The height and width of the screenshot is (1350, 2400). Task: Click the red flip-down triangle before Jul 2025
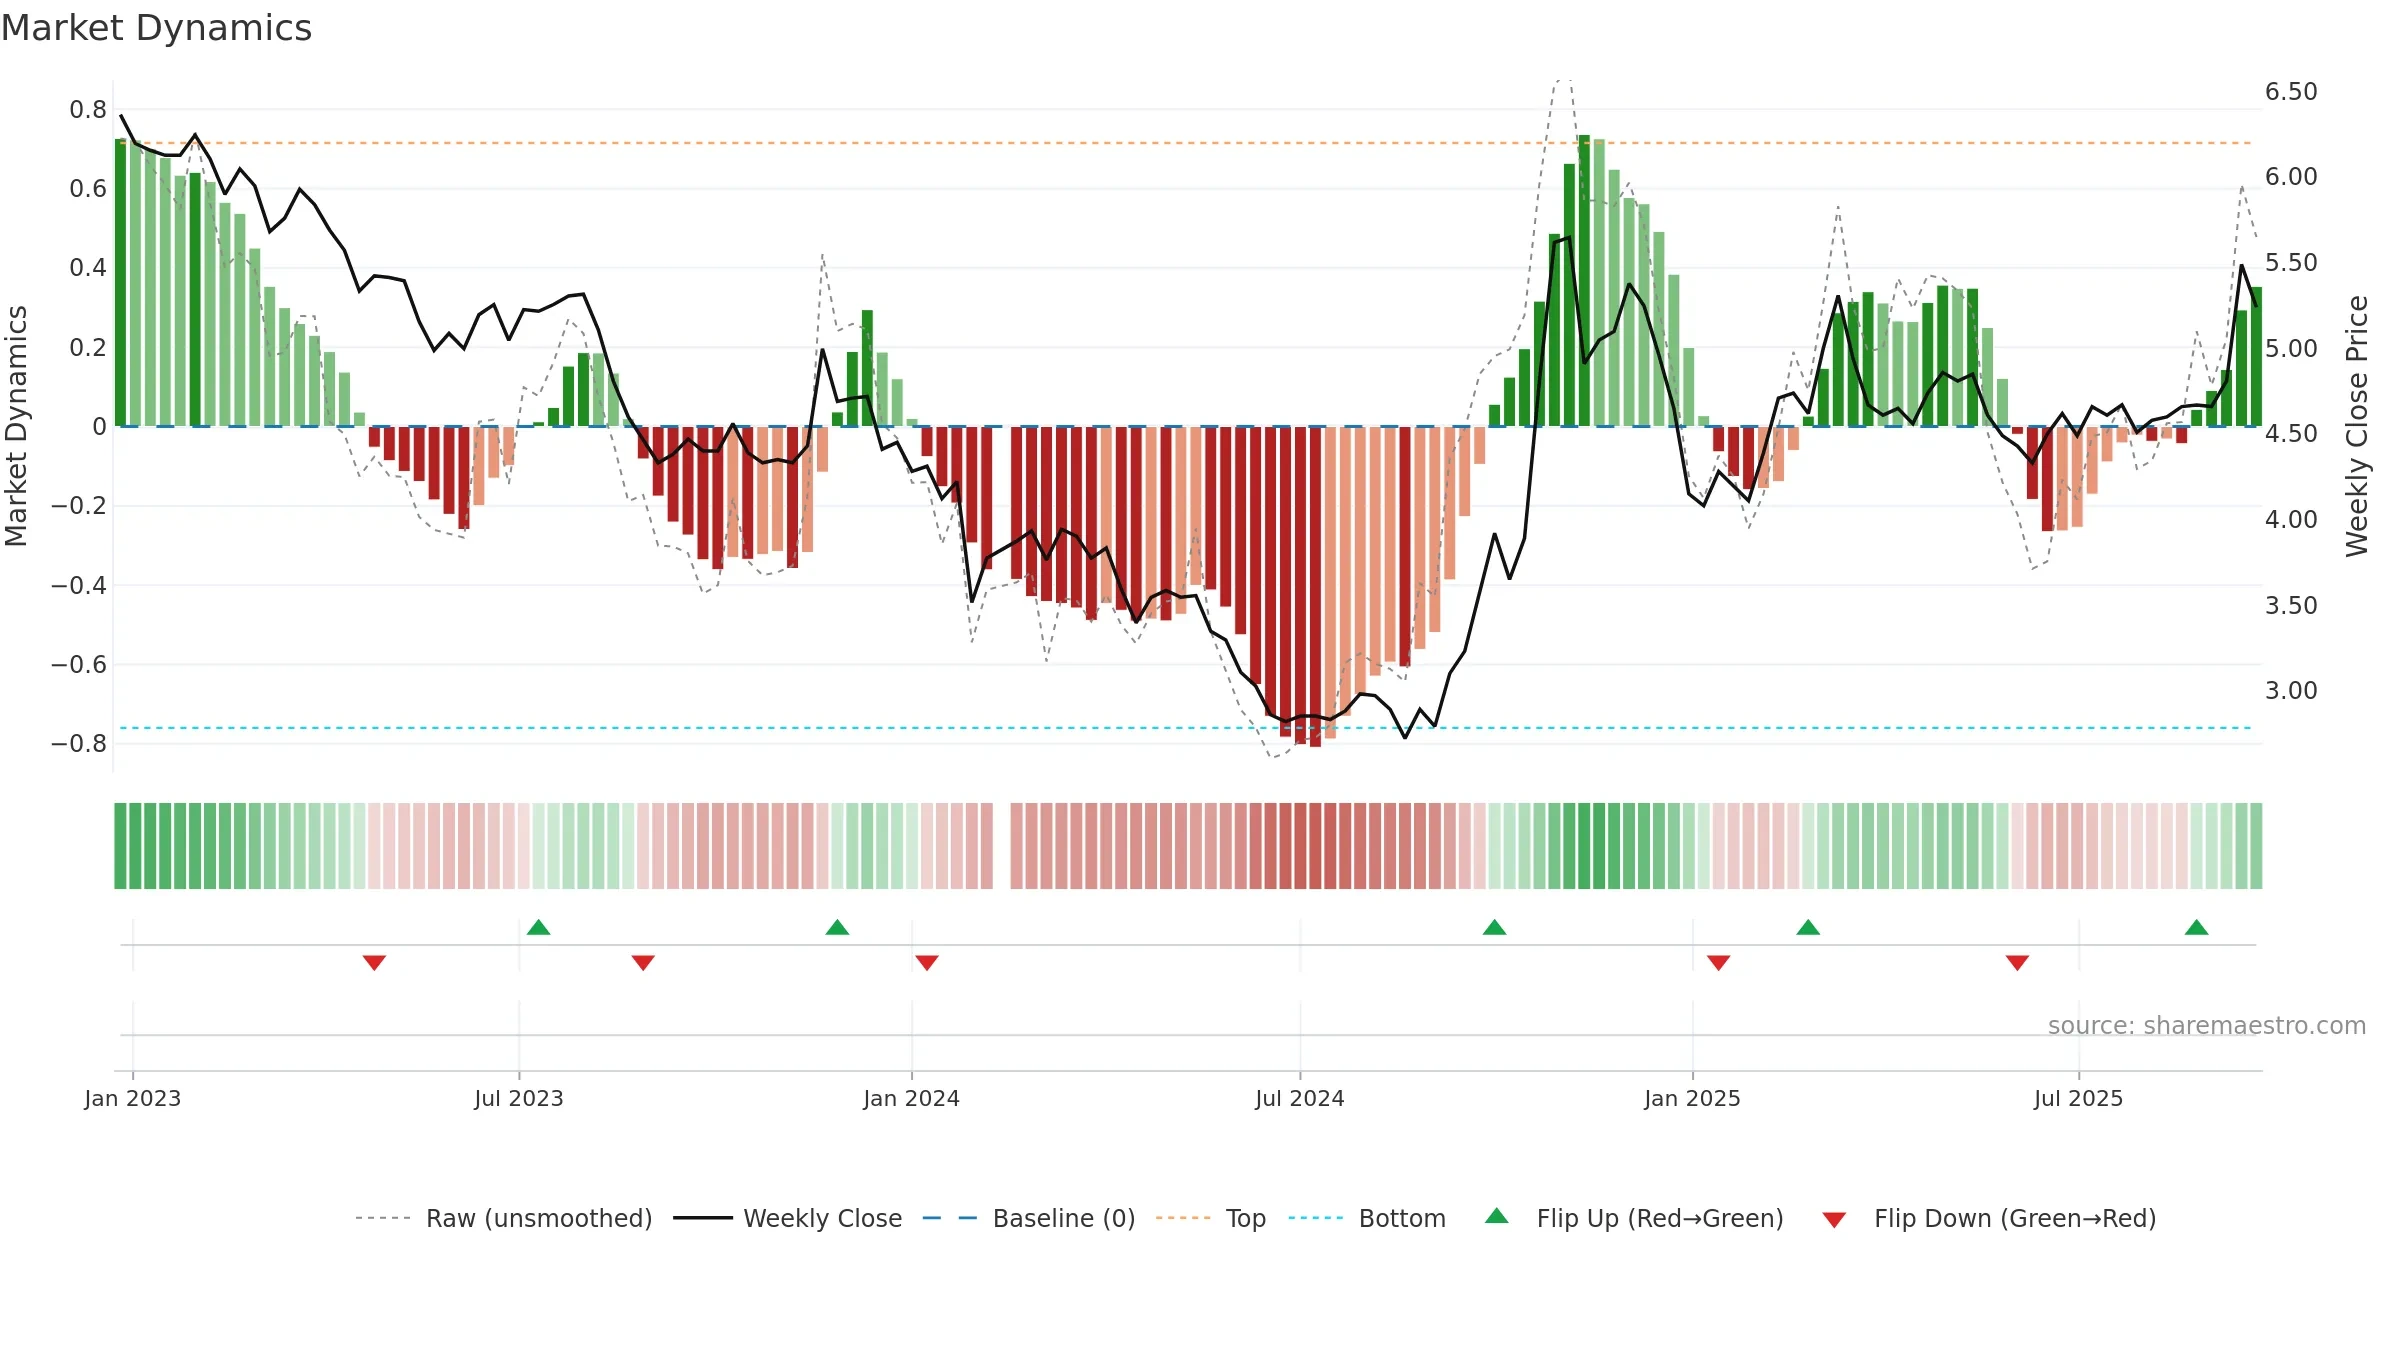pos(2017,962)
